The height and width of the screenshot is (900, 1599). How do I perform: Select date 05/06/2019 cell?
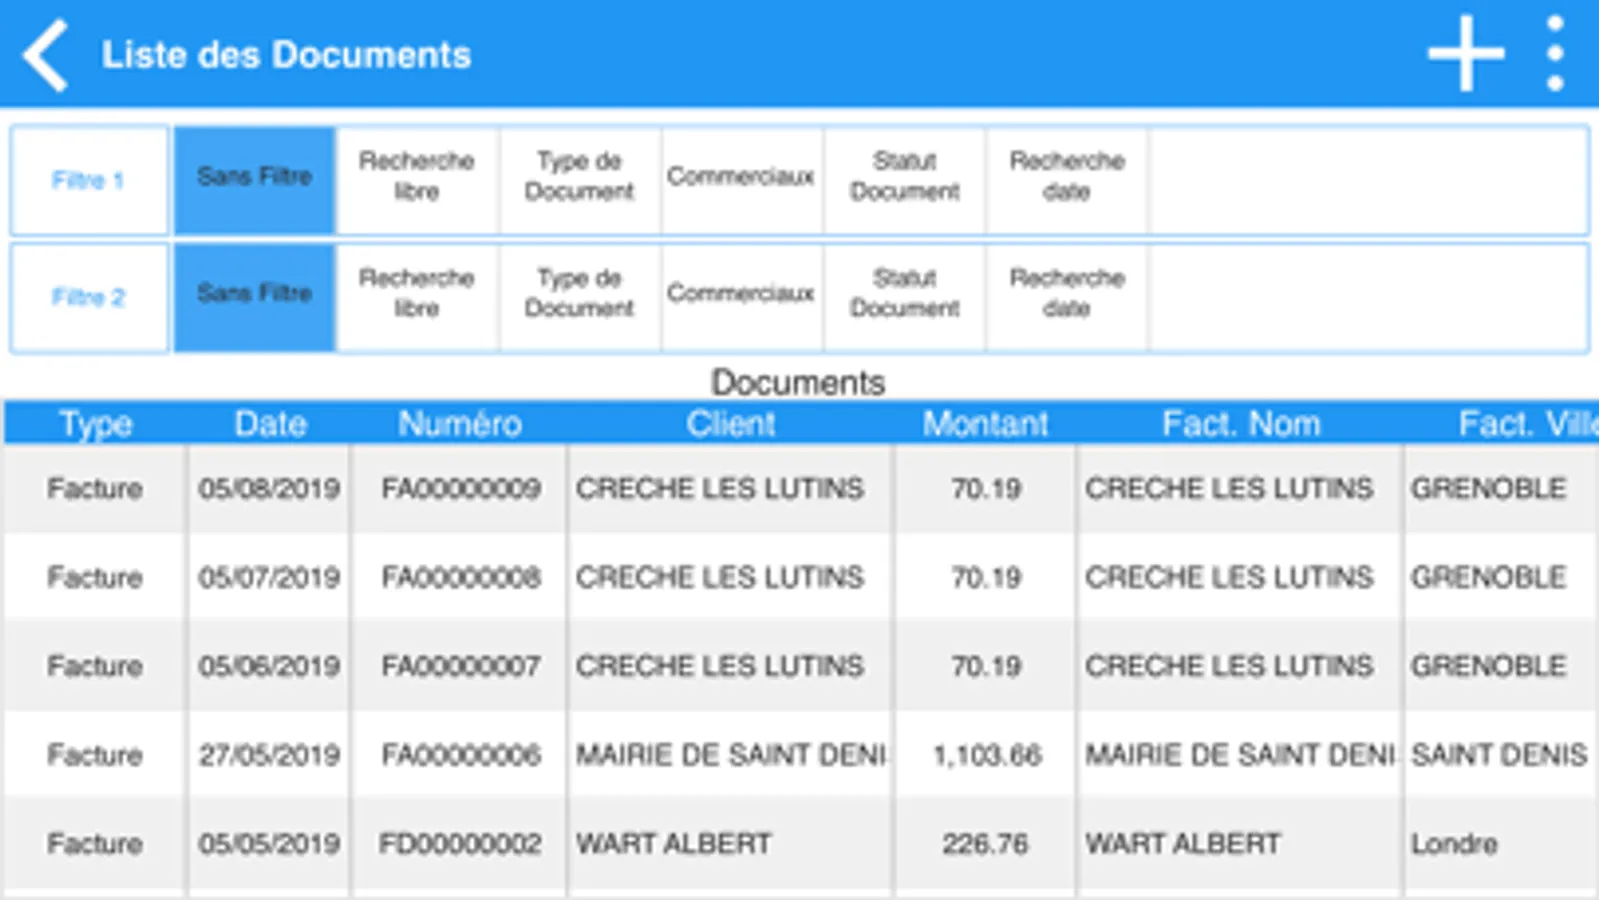(x=270, y=666)
